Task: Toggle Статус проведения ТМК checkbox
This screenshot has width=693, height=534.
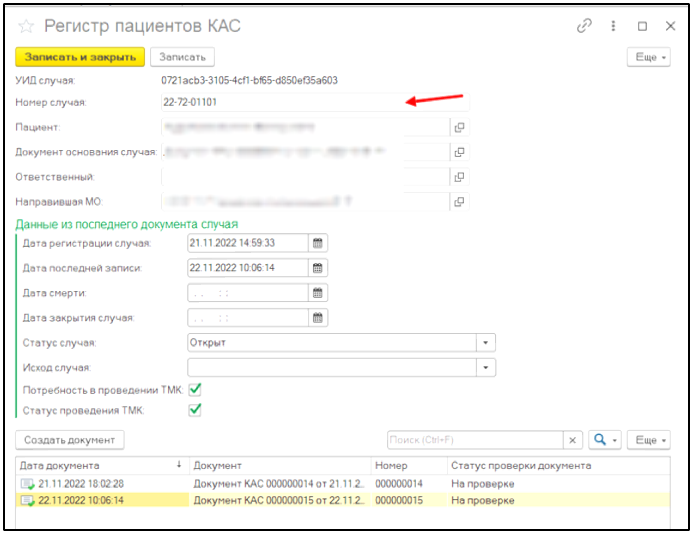Action: [x=196, y=409]
